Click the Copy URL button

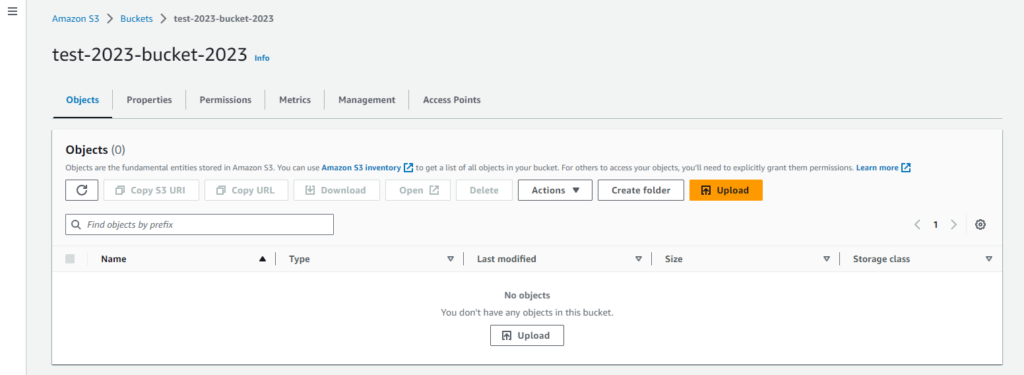click(x=246, y=190)
